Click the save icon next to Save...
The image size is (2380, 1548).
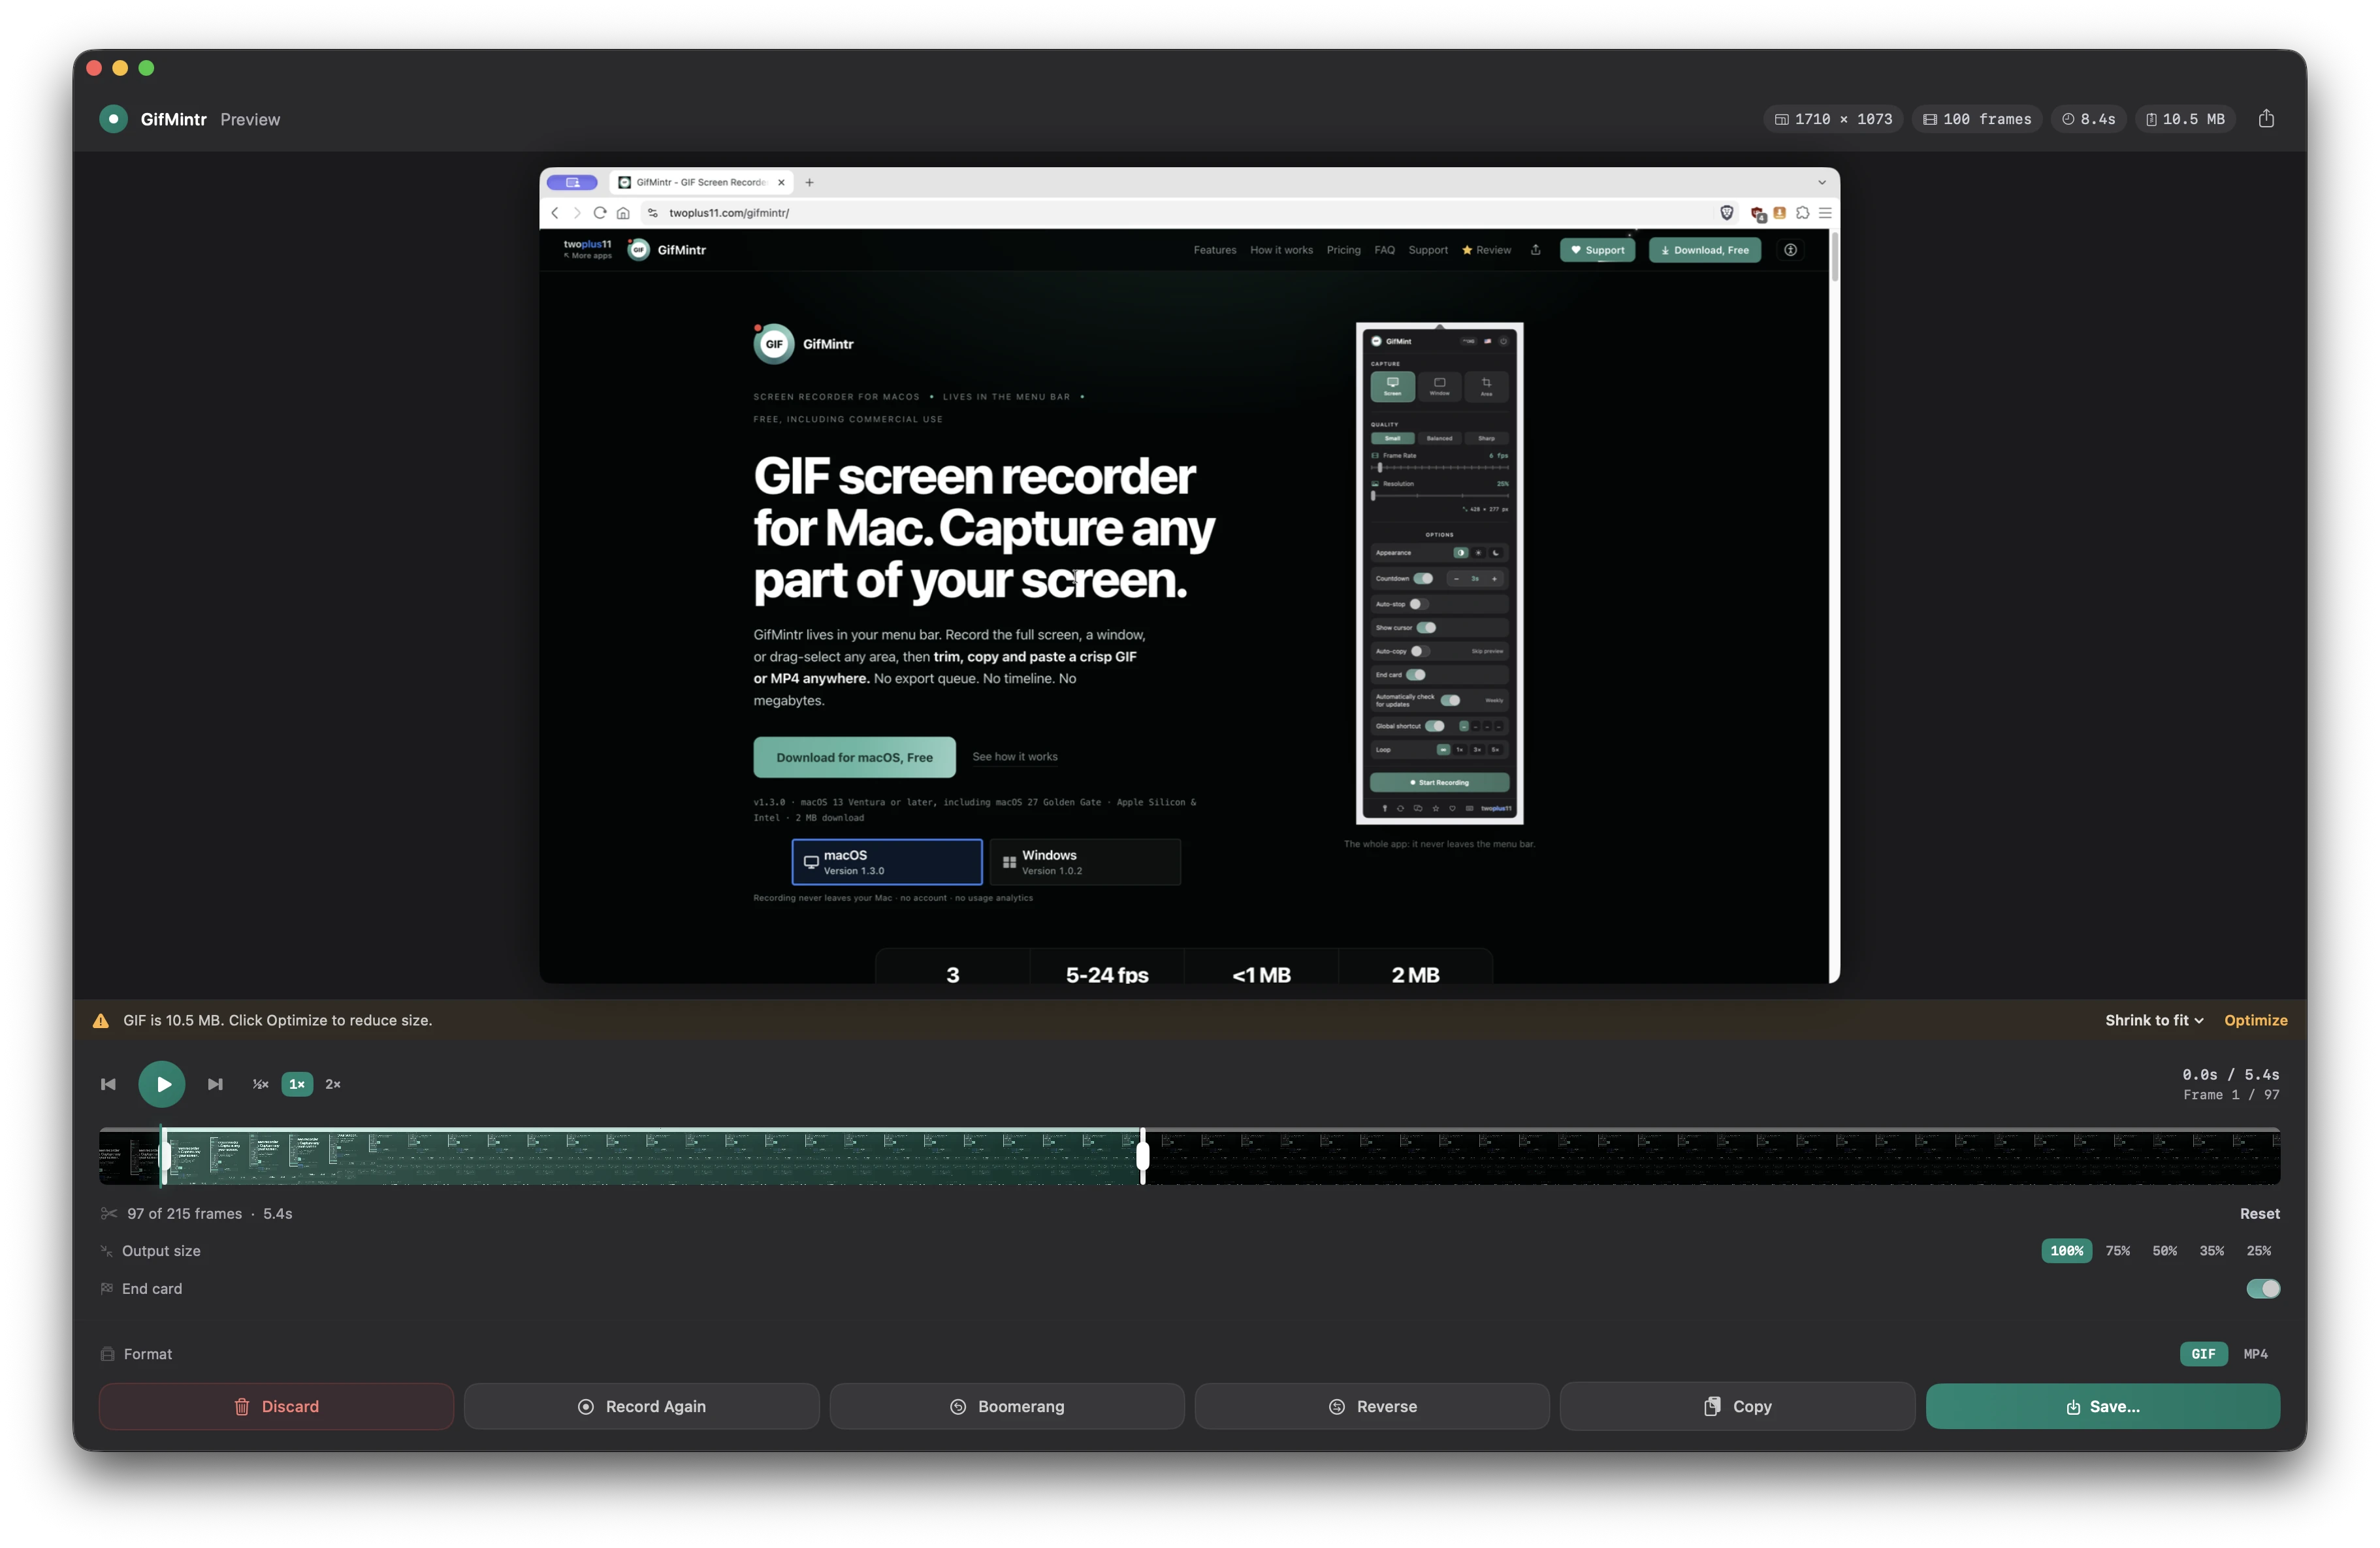click(2073, 1407)
